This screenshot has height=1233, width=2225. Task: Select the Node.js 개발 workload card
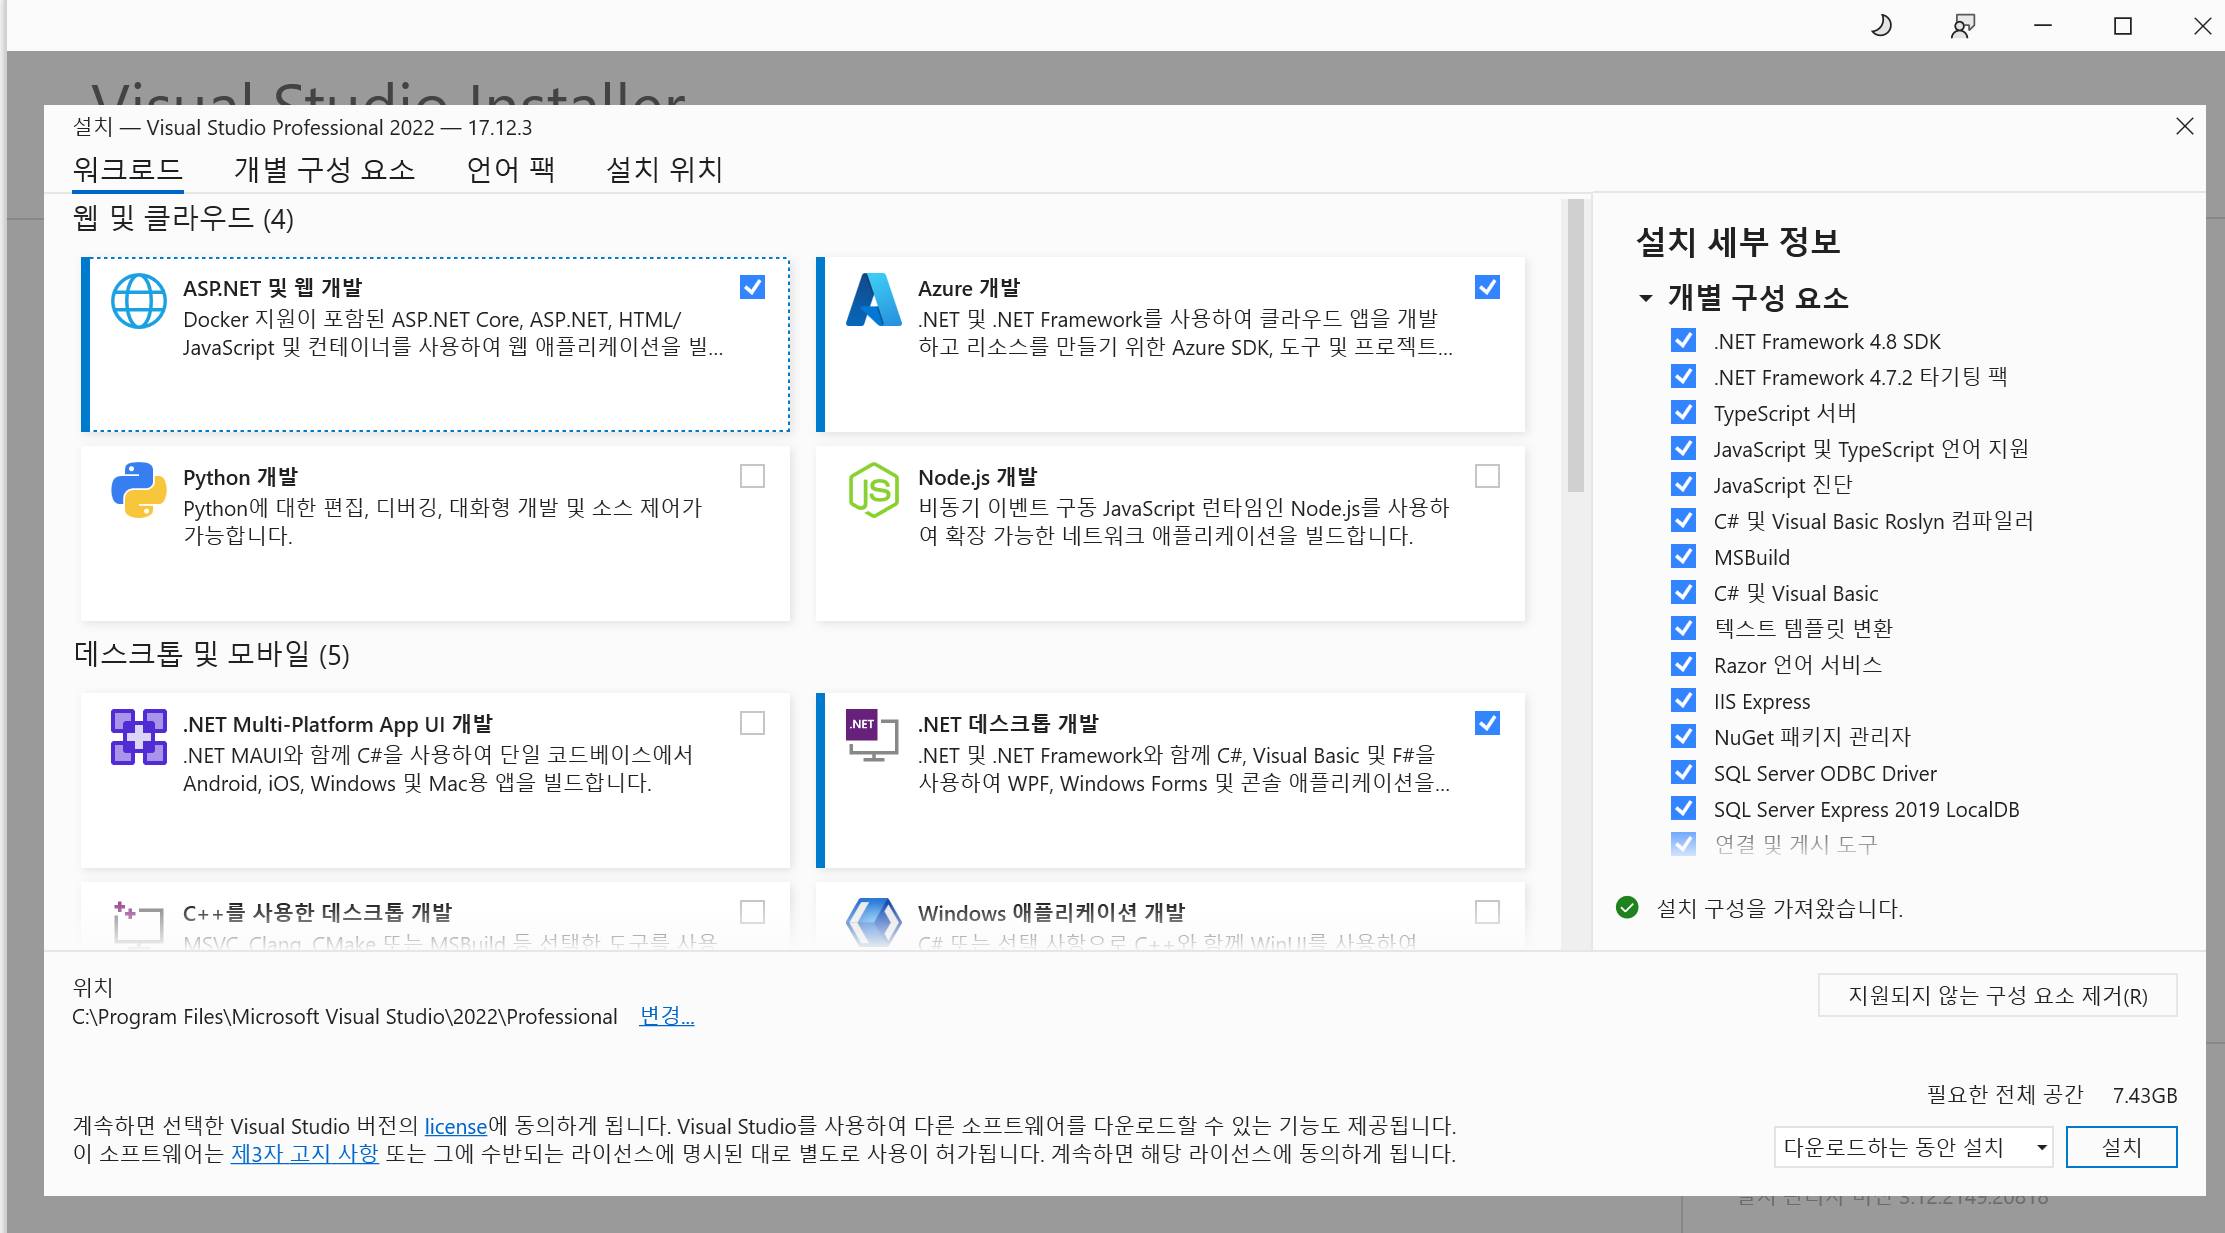click(x=1170, y=533)
